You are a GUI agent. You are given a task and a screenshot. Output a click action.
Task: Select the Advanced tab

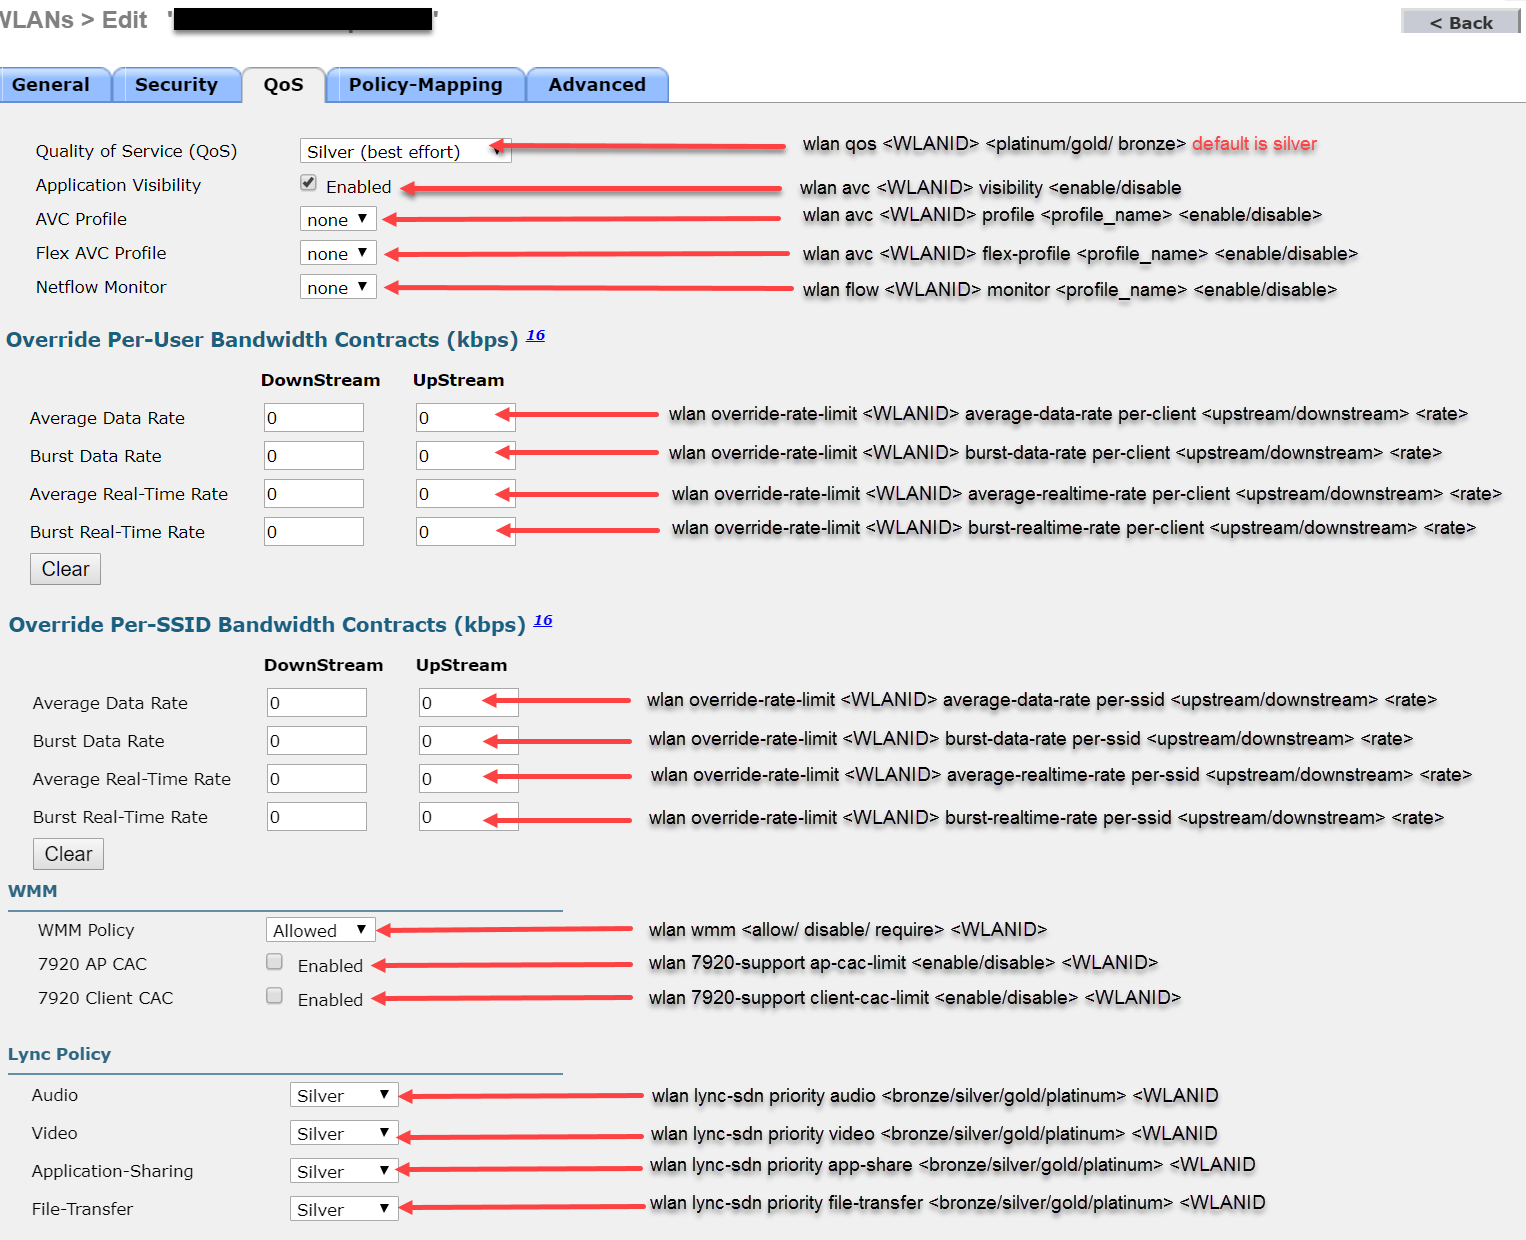(x=596, y=85)
